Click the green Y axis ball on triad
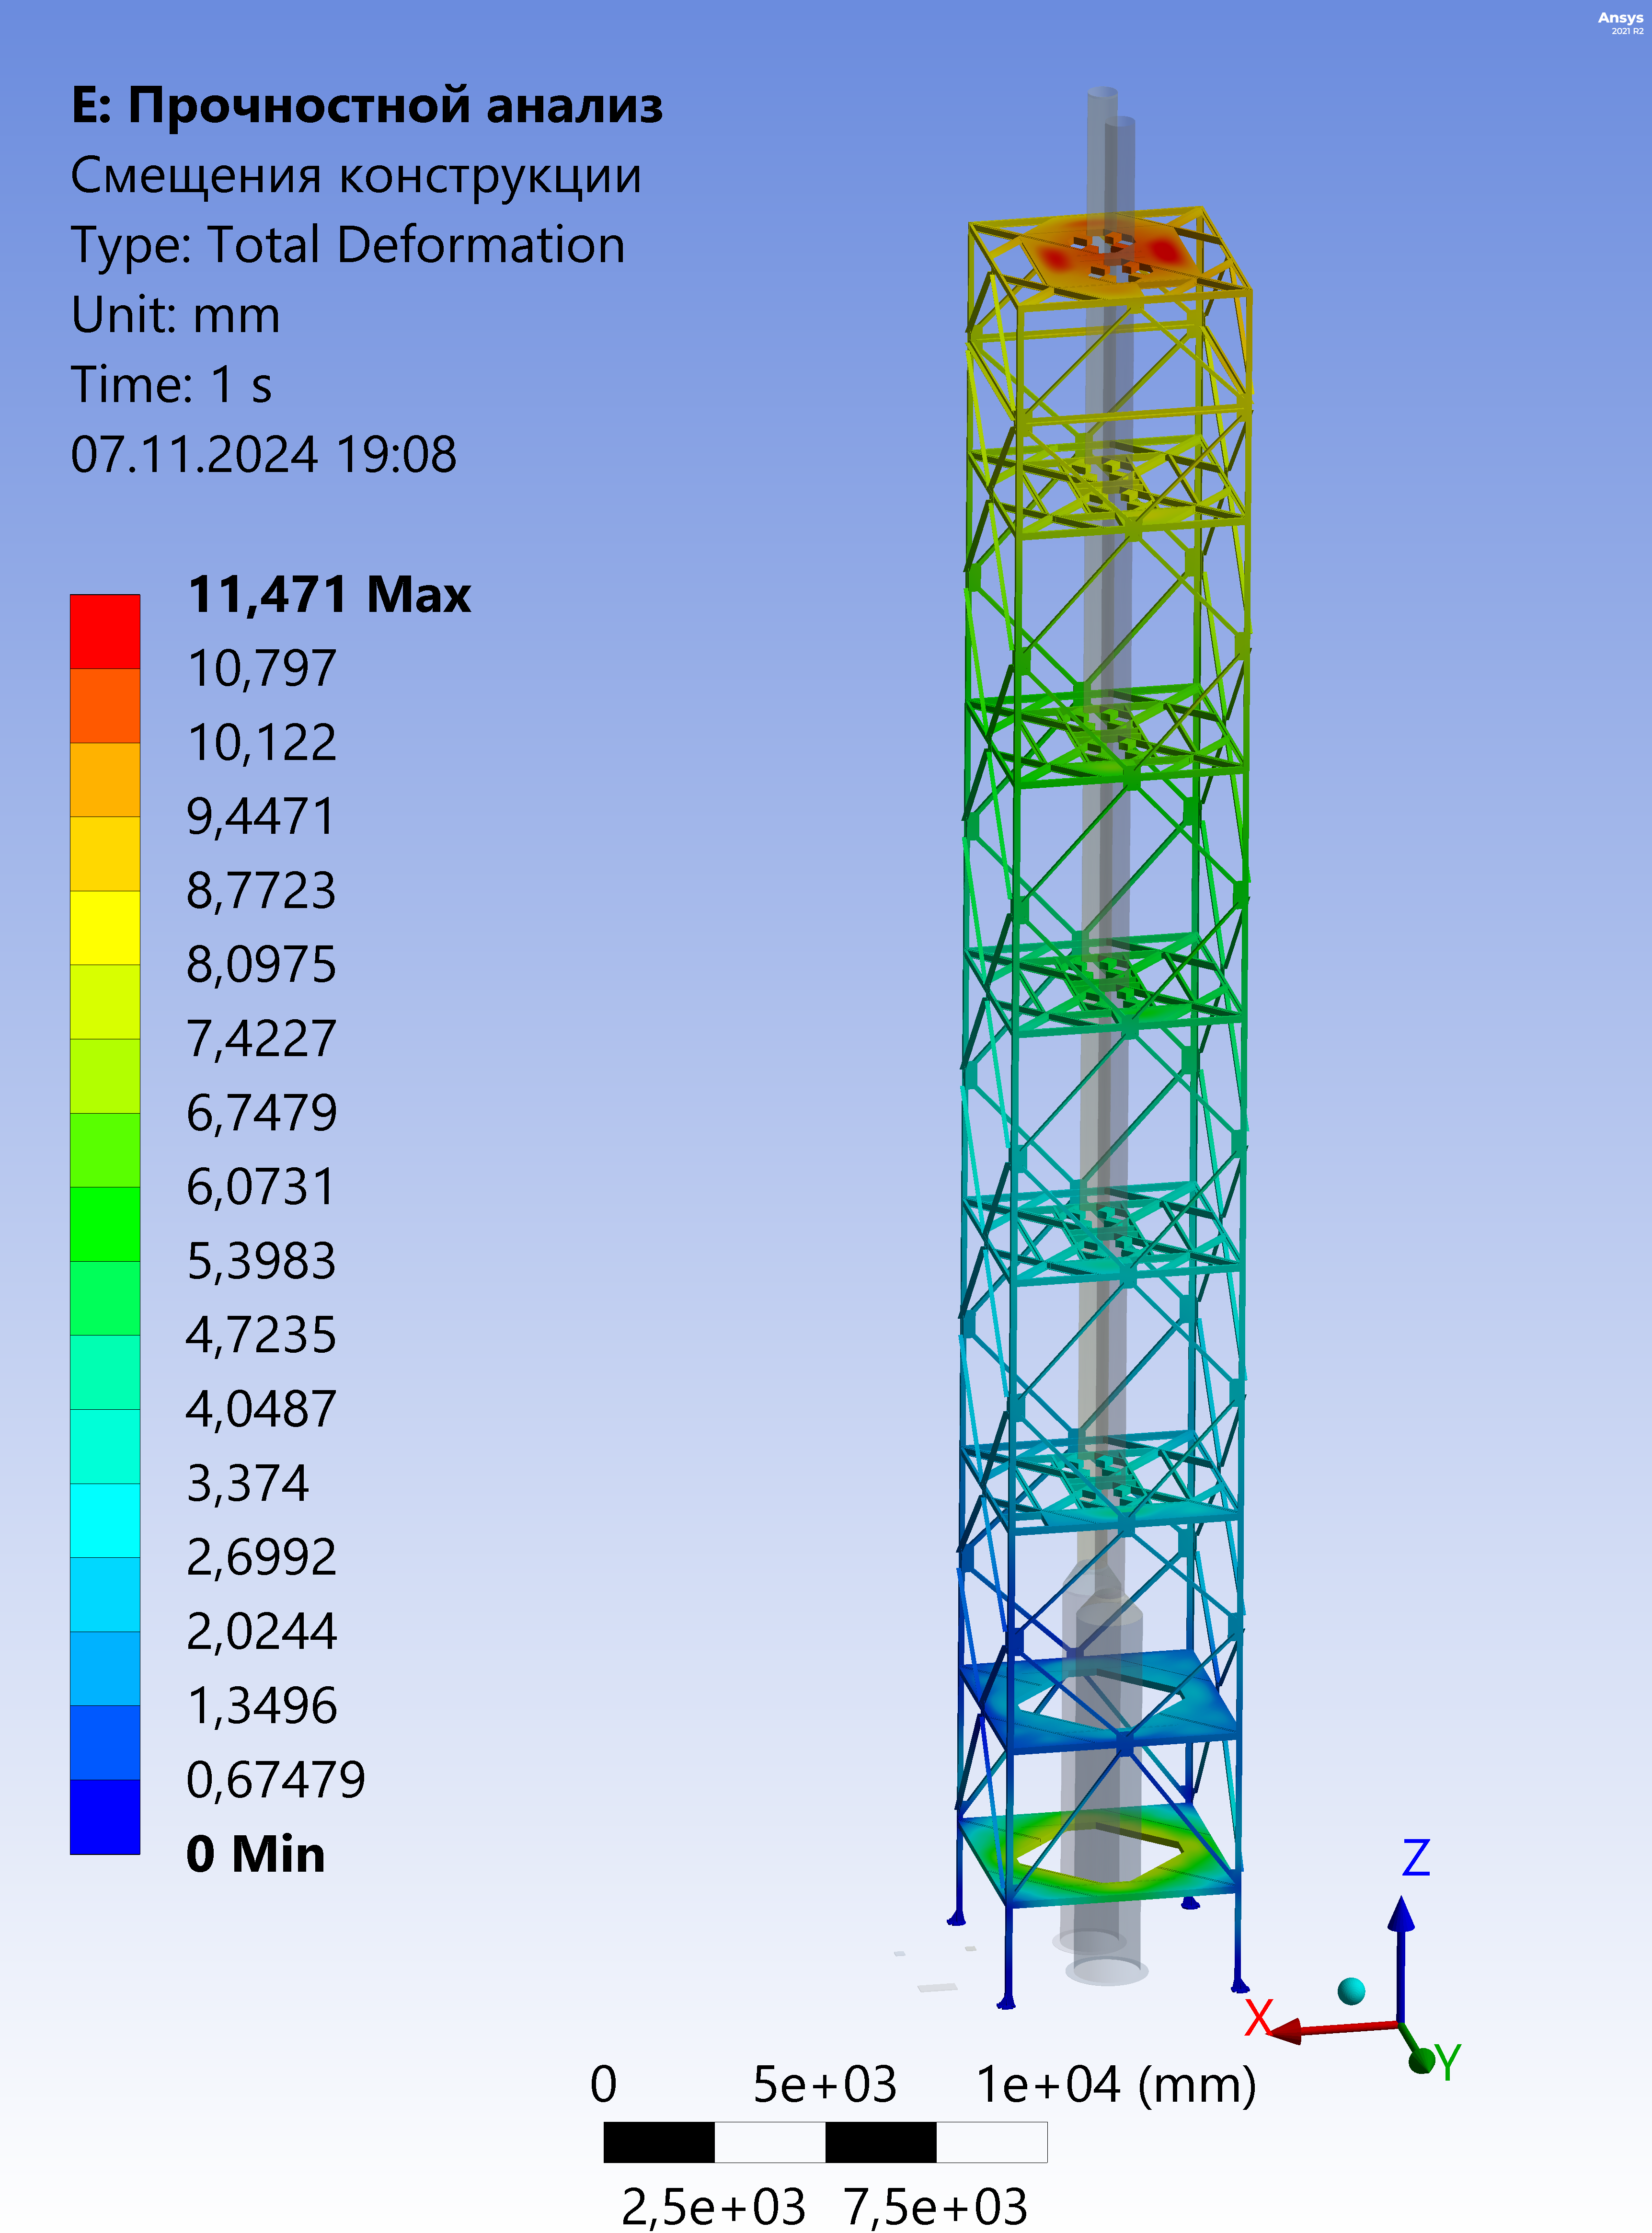Viewport: 1652px width, 2233px height. point(1421,2060)
